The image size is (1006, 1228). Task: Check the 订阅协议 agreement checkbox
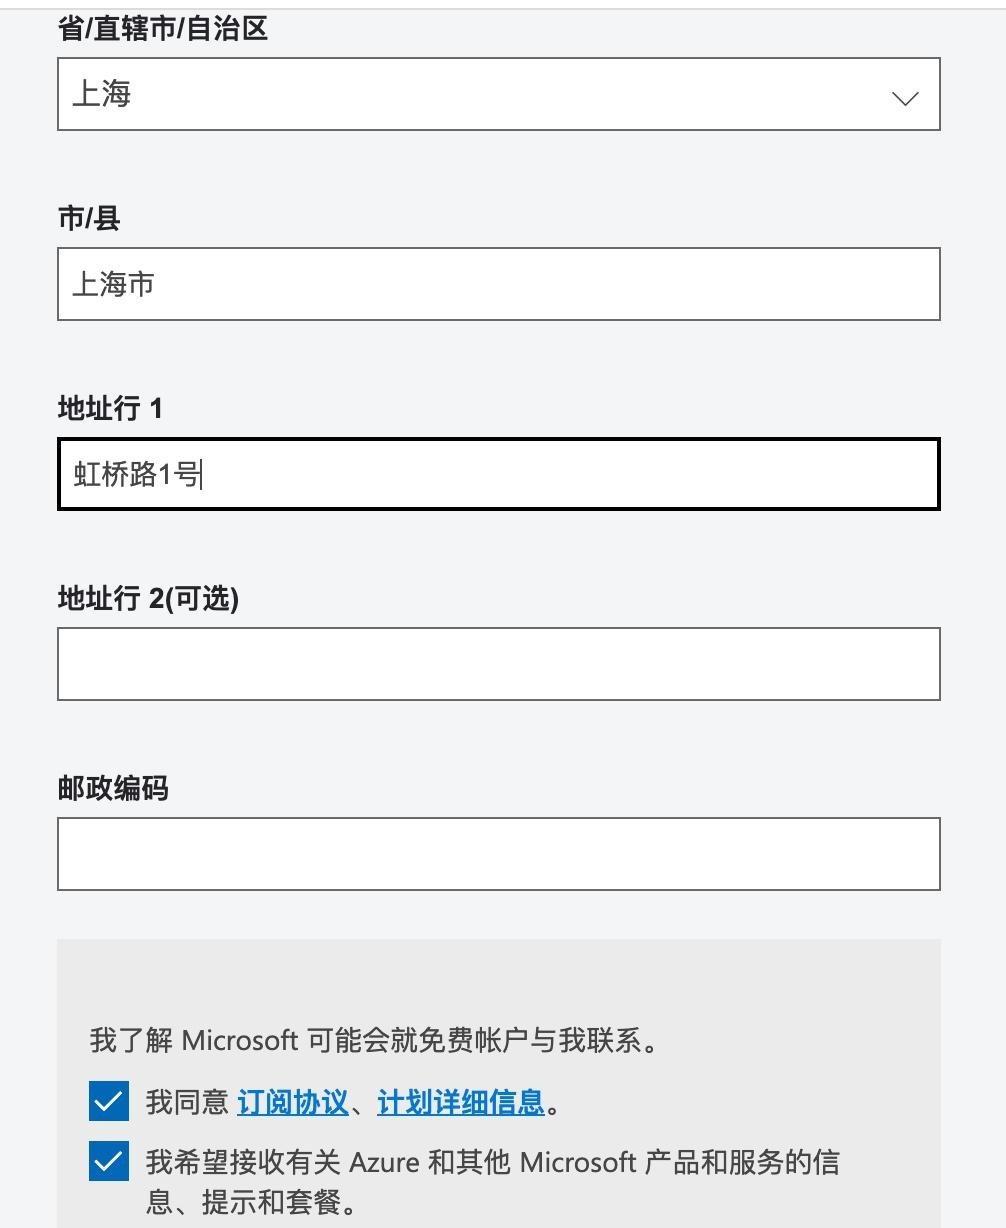(x=108, y=1102)
